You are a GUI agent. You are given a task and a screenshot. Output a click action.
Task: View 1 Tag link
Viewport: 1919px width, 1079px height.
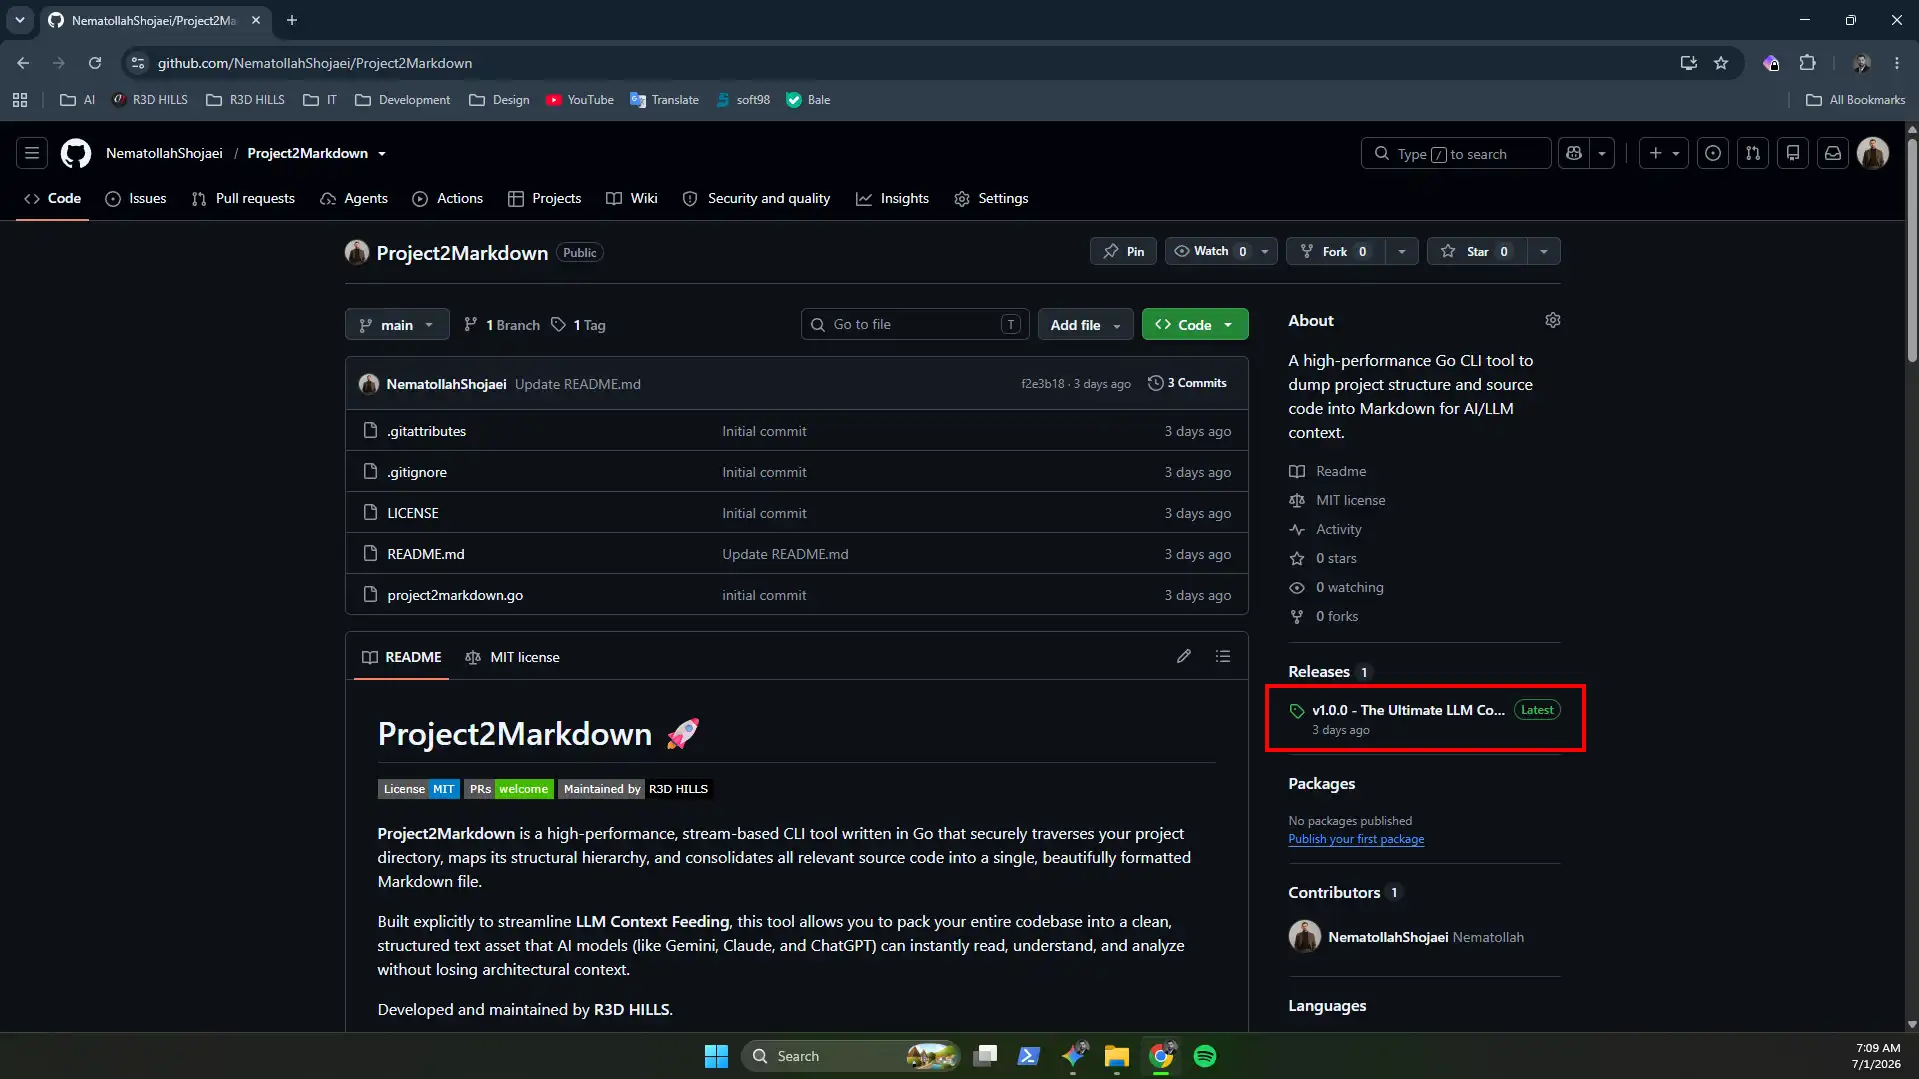click(578, 325)
